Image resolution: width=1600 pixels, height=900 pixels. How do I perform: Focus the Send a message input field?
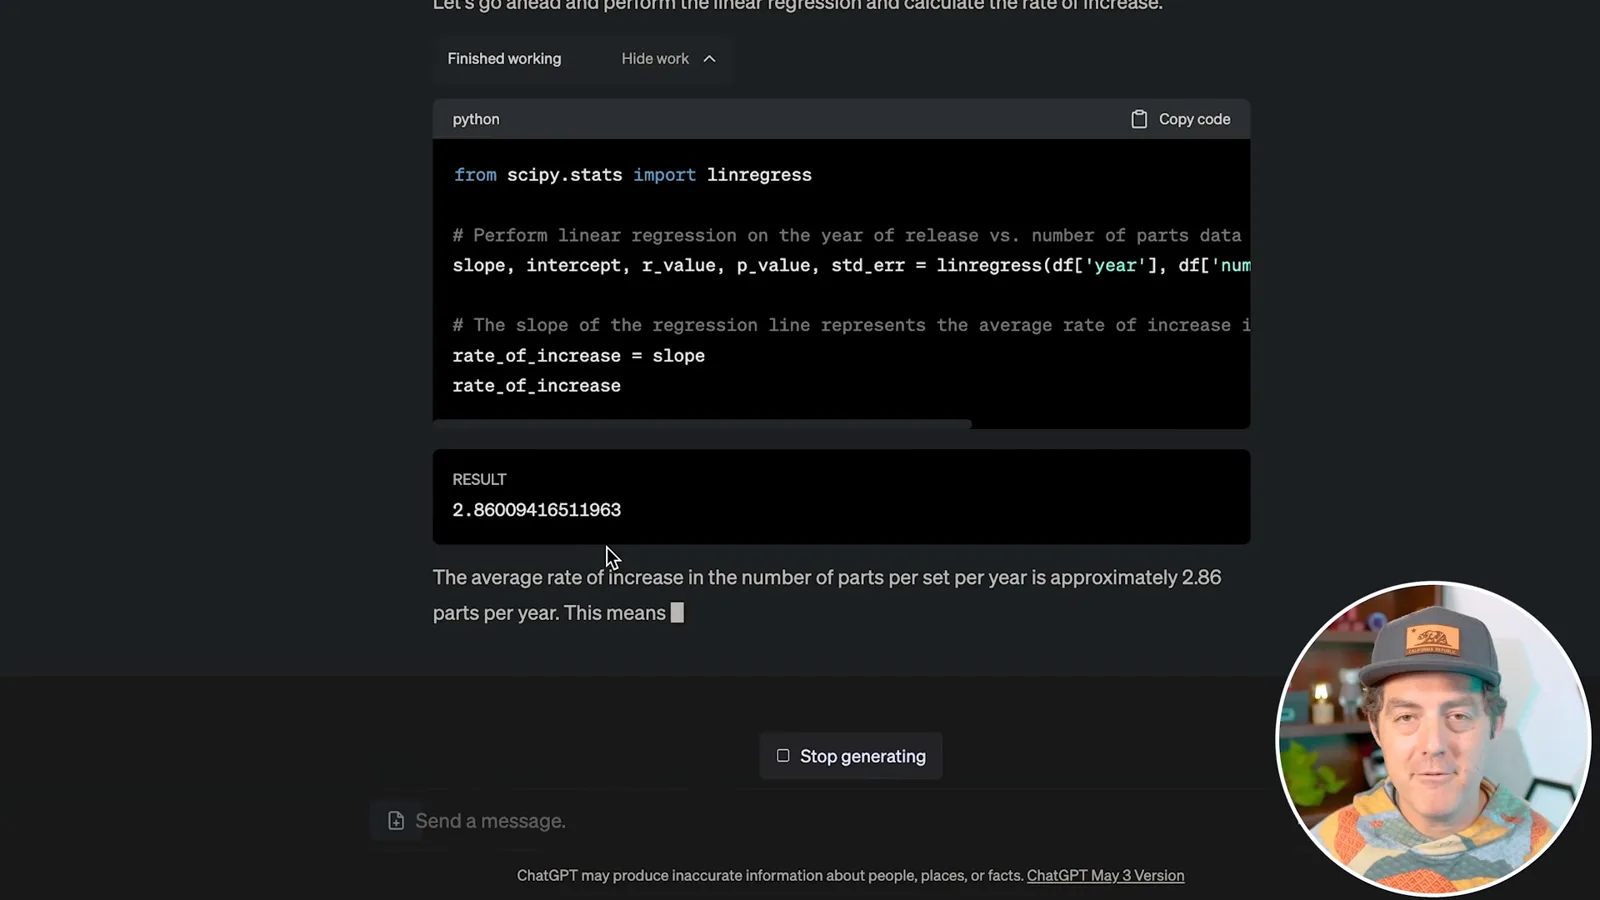[x=820, y=821]
